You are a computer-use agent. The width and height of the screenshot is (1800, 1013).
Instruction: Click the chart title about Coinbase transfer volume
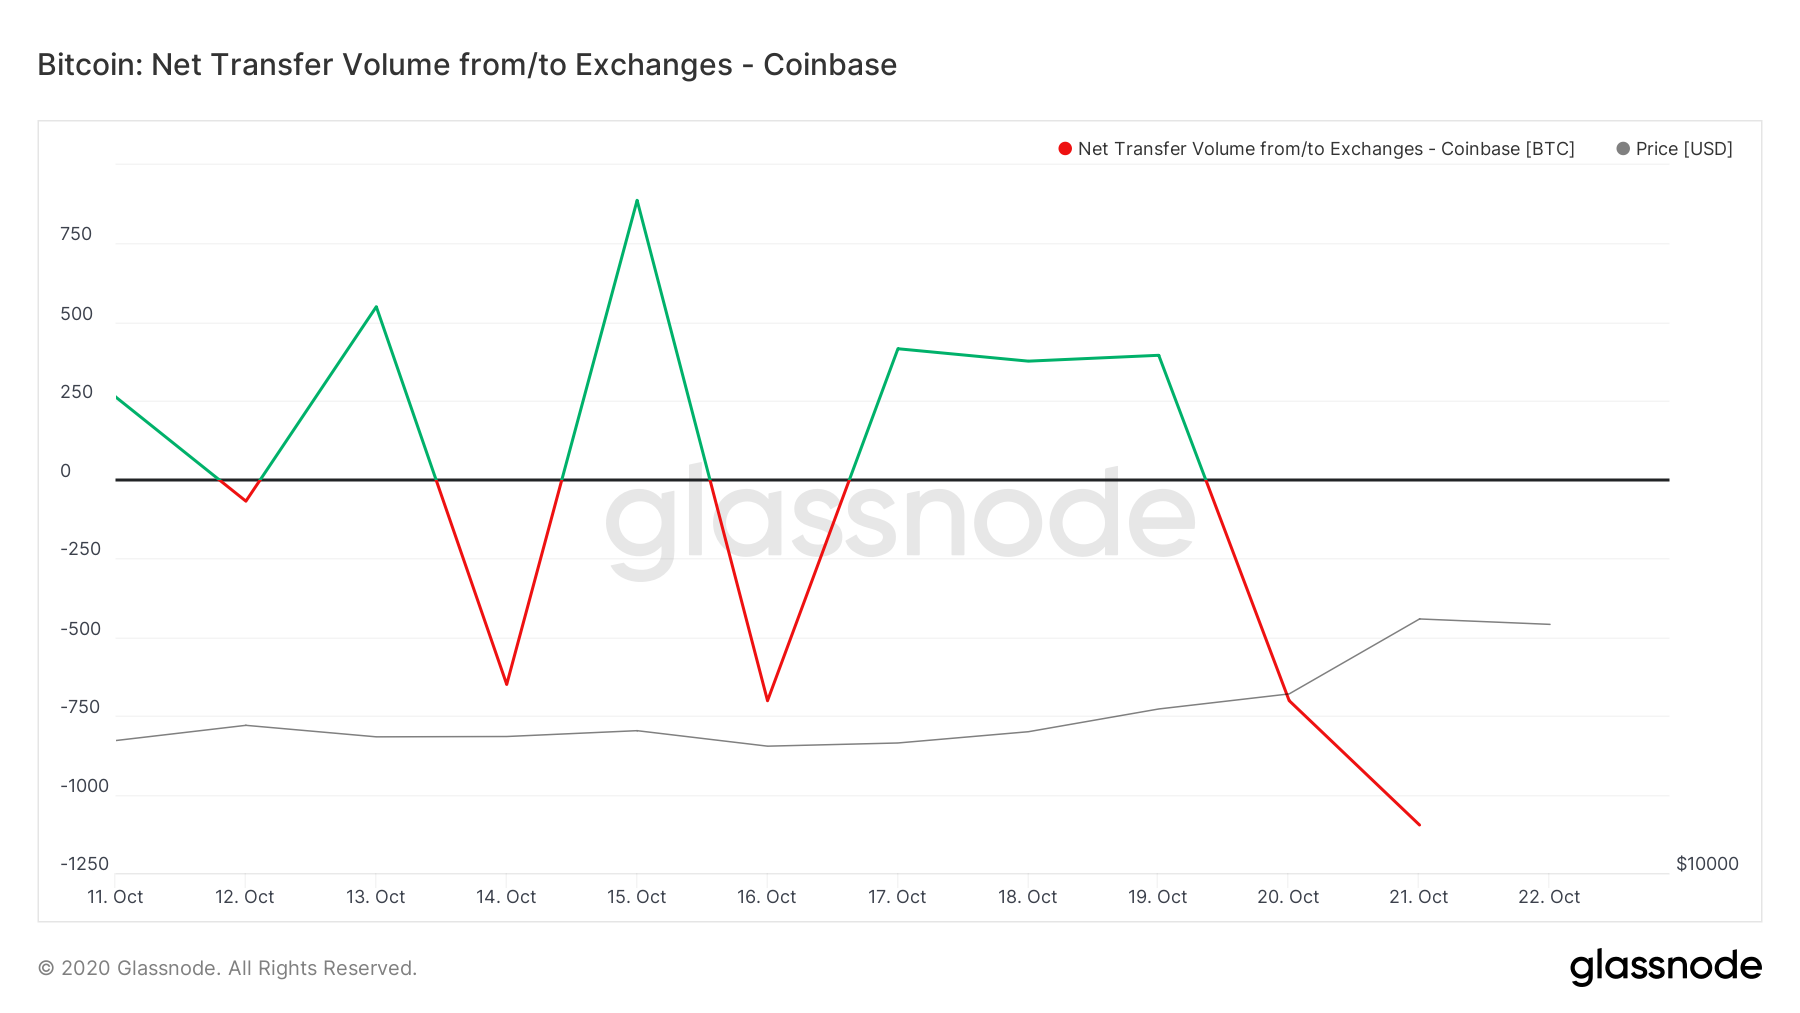tap(467, 65)
